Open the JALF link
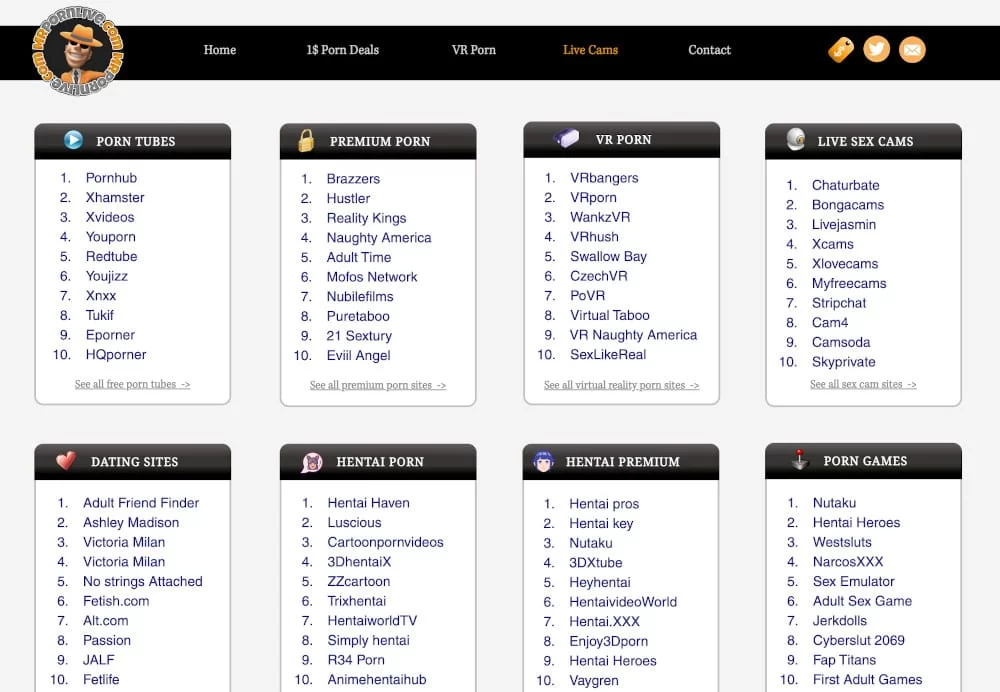The height and width of the screenshot is (692, 1000). [x=99, y=660]
